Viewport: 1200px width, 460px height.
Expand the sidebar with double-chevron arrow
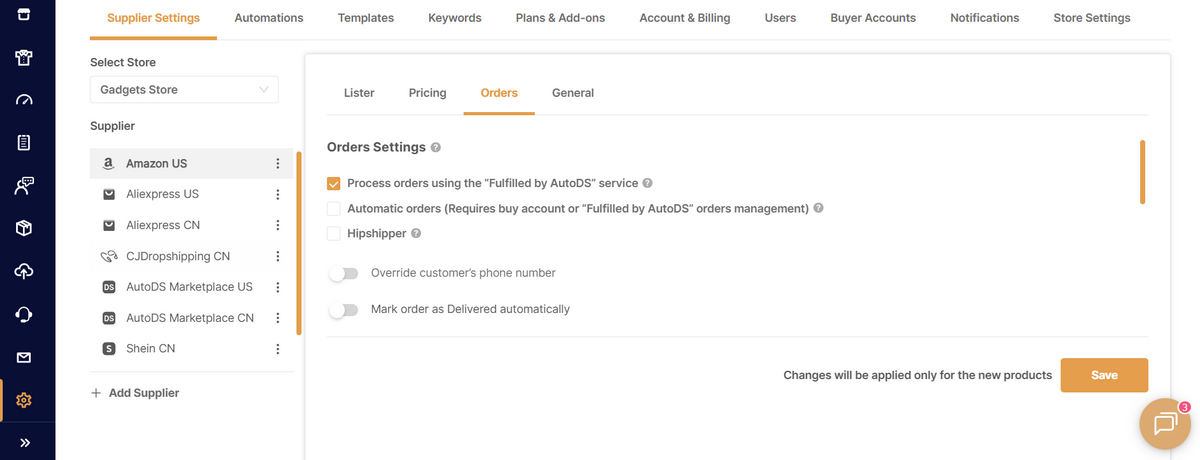[25, 442]
